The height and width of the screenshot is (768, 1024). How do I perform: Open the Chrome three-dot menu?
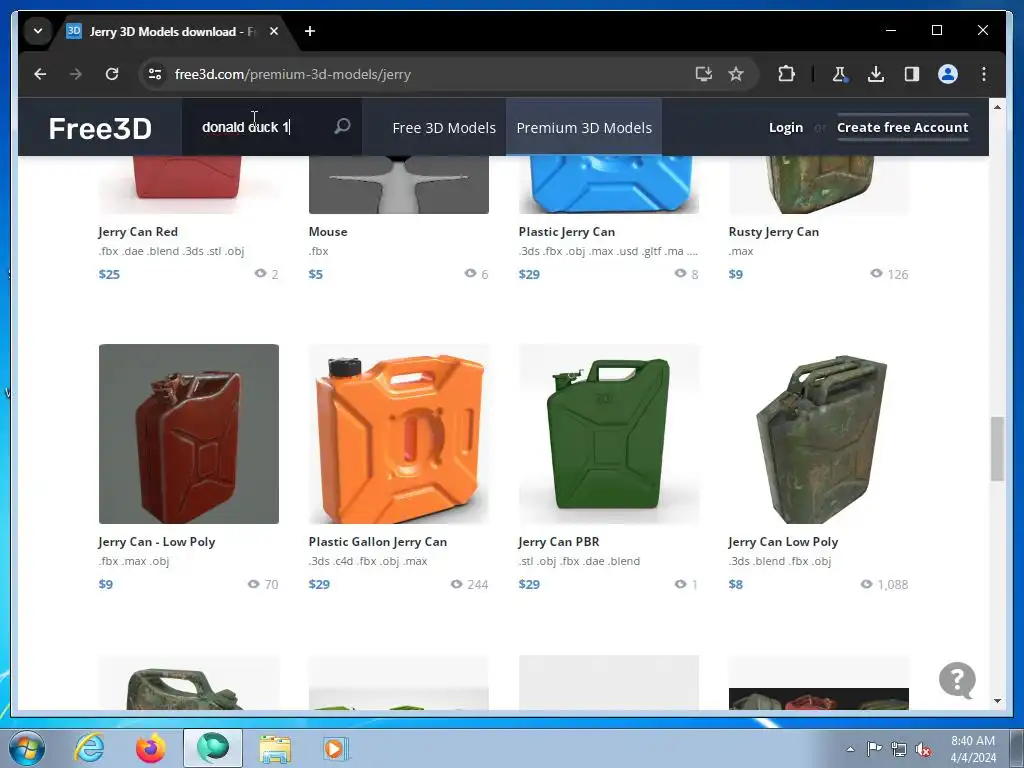click(x=984, y=74)
